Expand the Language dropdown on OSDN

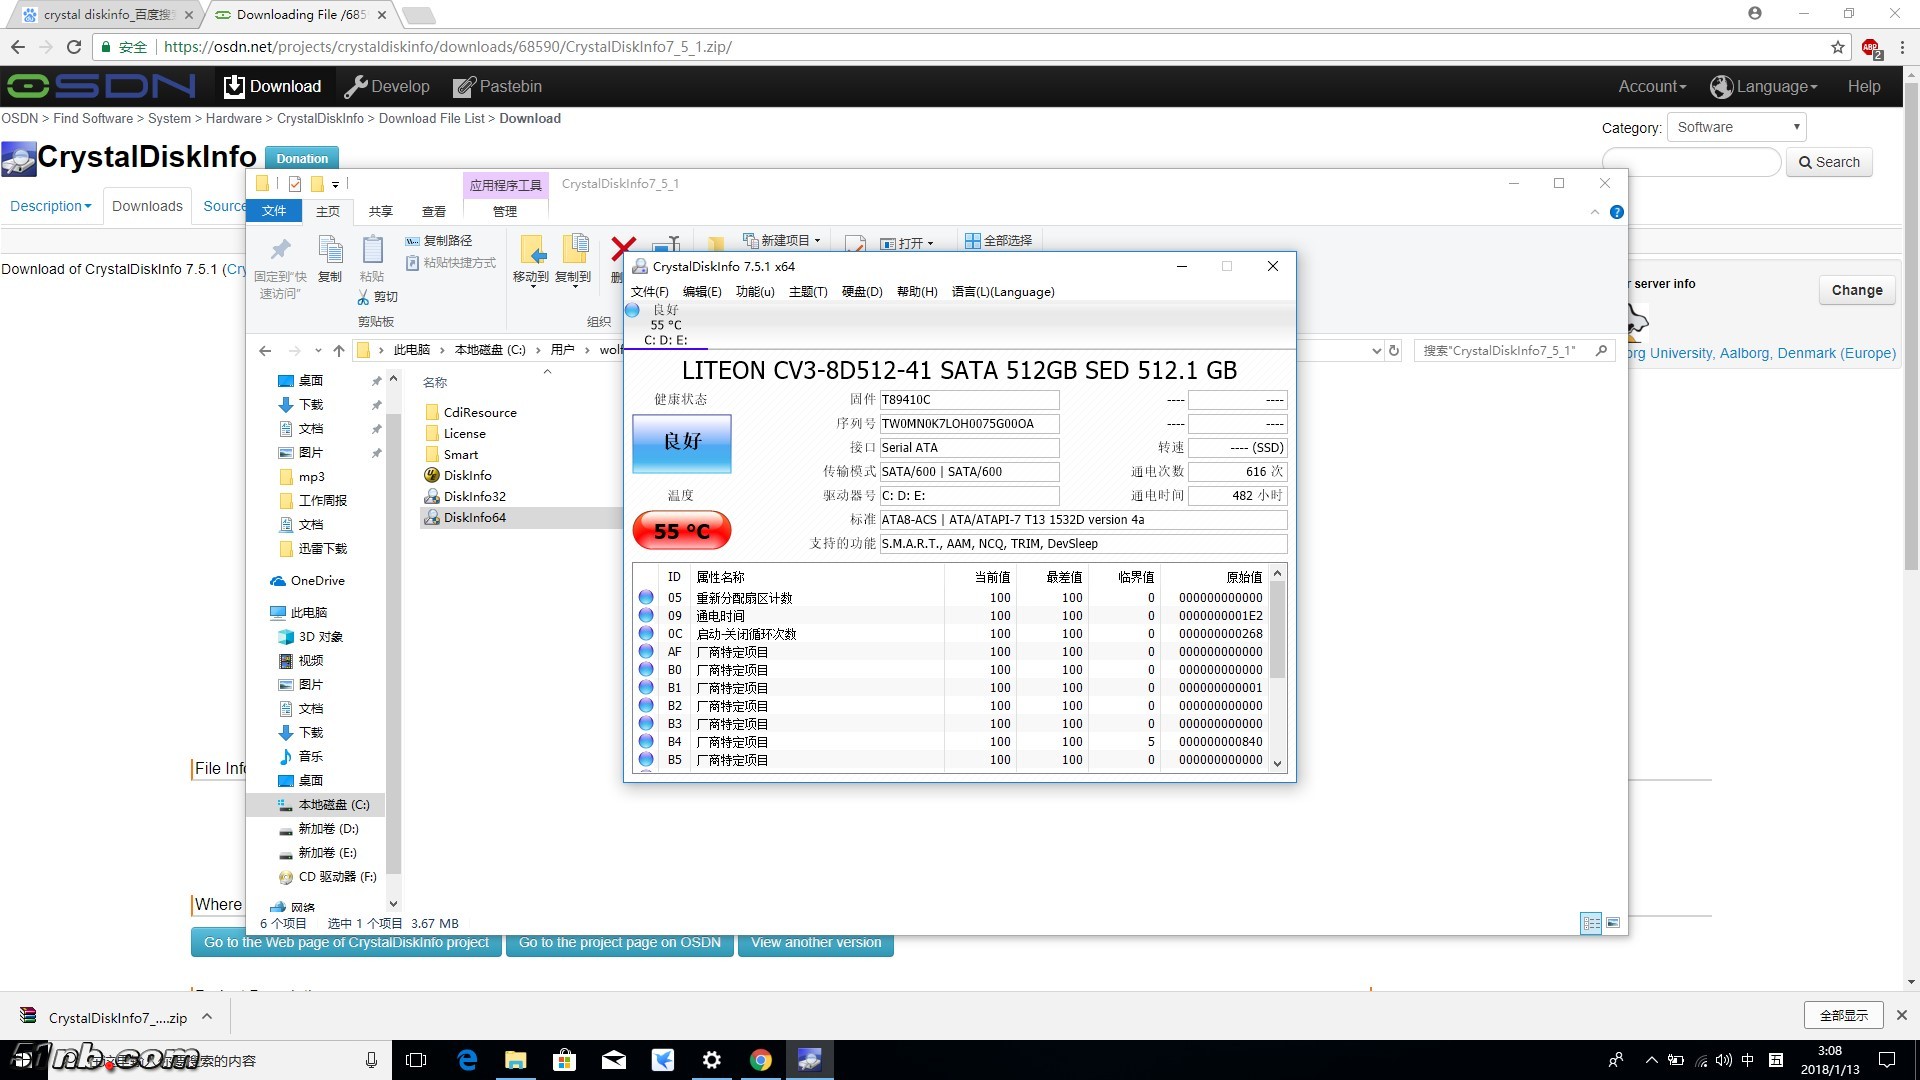pyautogui.click(x=1764, y=87)
